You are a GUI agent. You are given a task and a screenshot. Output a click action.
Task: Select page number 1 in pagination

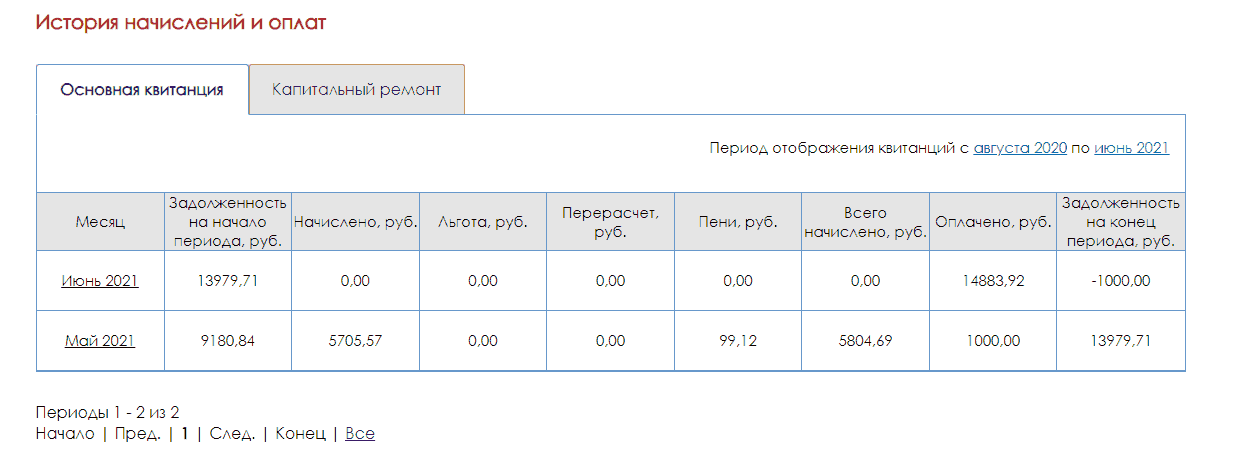tap(185, 434)
